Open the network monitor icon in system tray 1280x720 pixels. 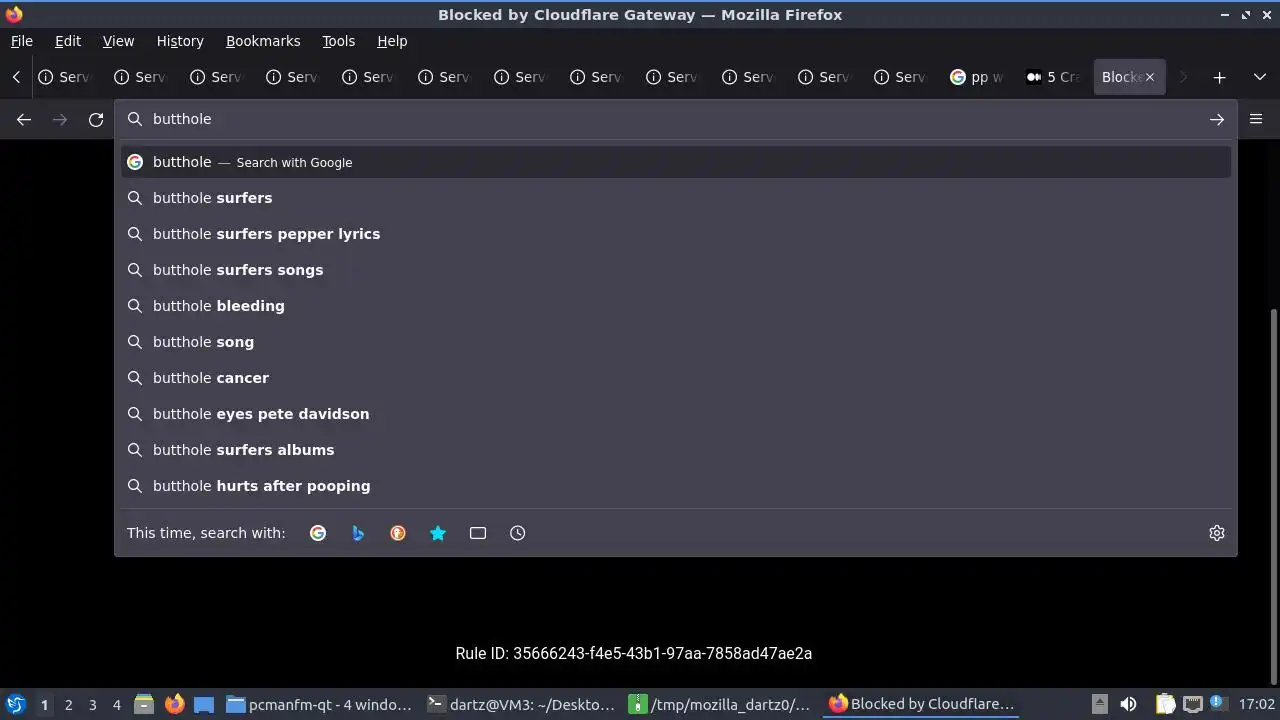(1193, 704)
